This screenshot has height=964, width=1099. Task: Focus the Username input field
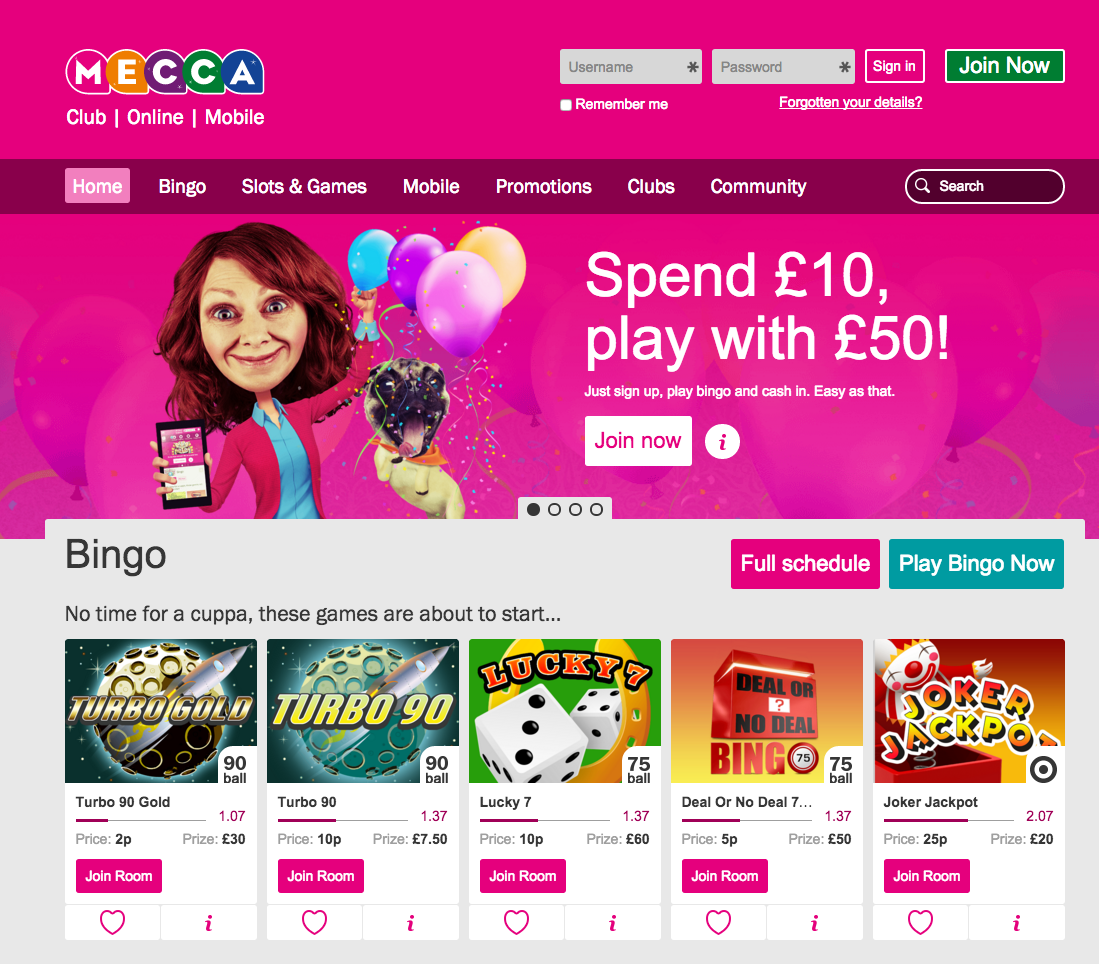pyautogui.click(x=631, y=67)
